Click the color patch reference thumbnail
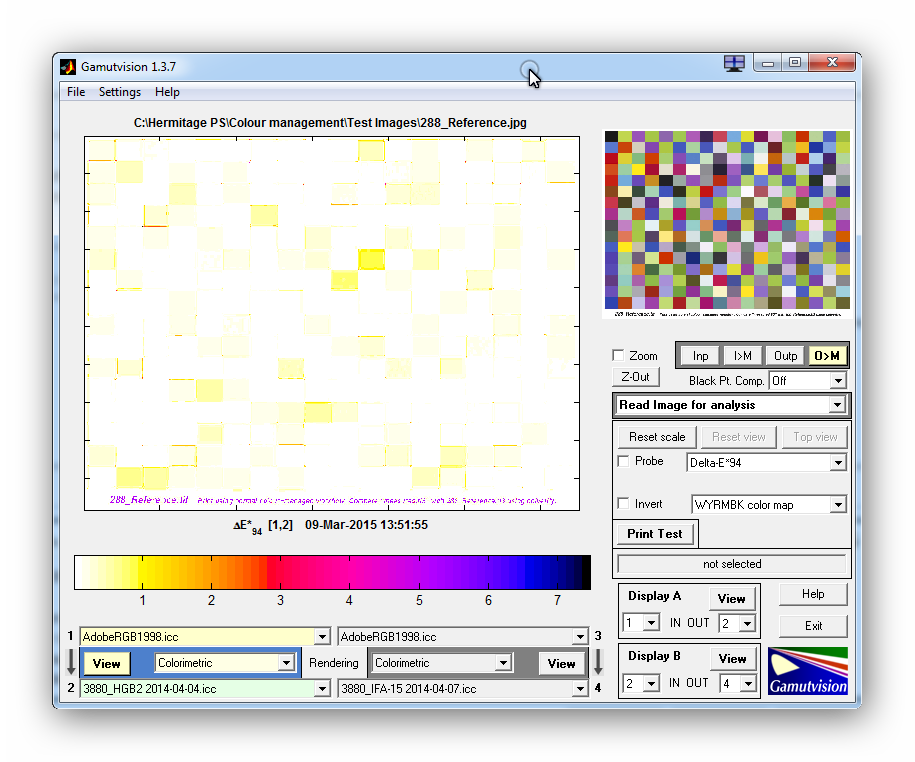This screenshot has height=762, width=915. [x=727, y=223]
